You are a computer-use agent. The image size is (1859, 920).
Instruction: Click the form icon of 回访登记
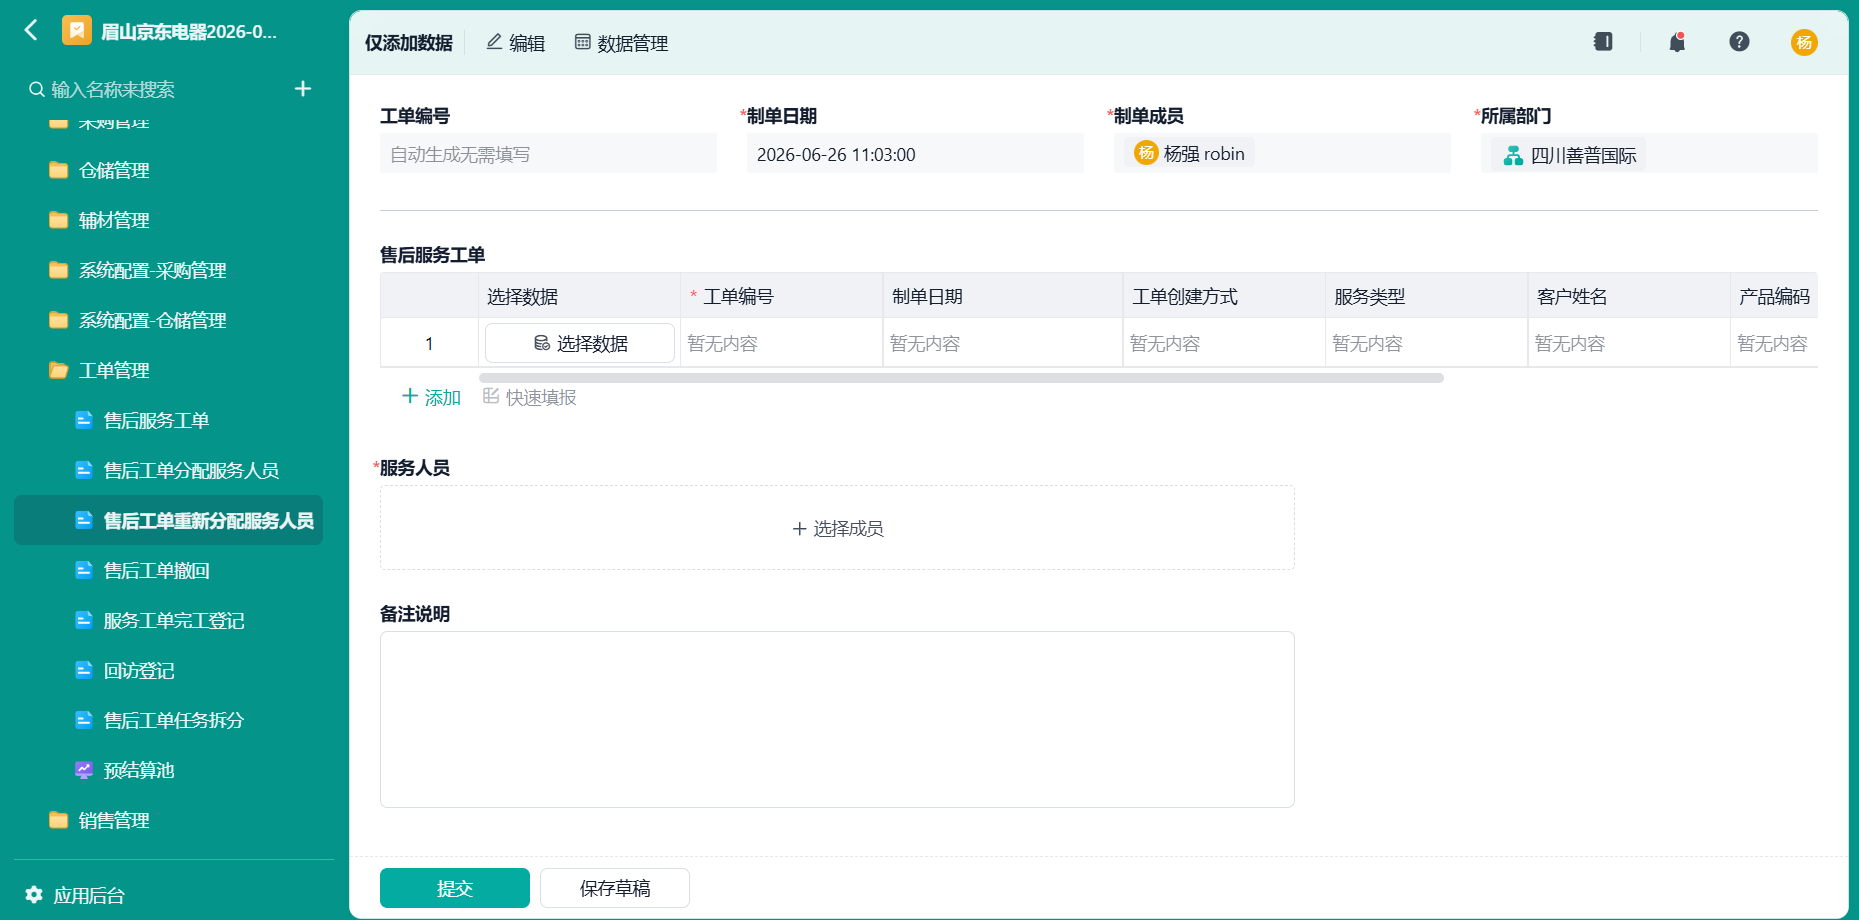point(84,670)
